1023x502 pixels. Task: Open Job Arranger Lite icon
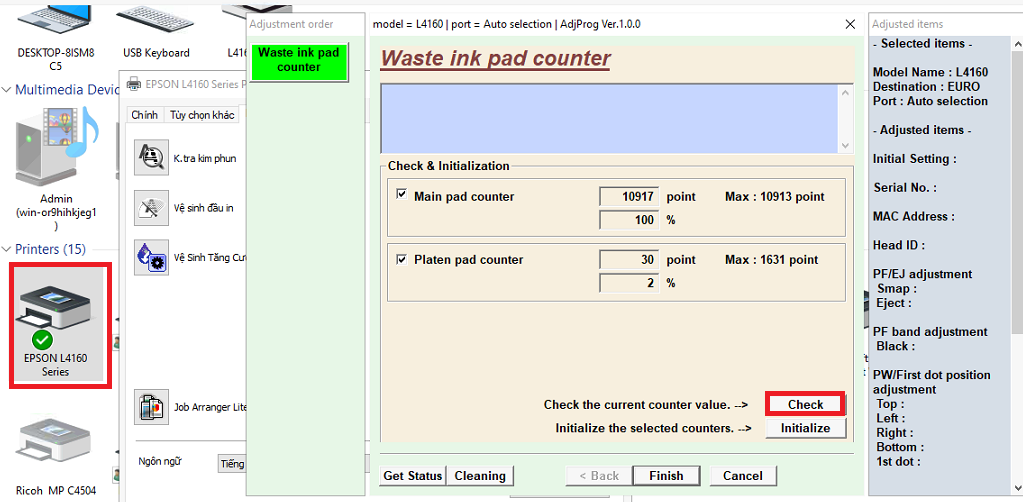click(151, 407)
